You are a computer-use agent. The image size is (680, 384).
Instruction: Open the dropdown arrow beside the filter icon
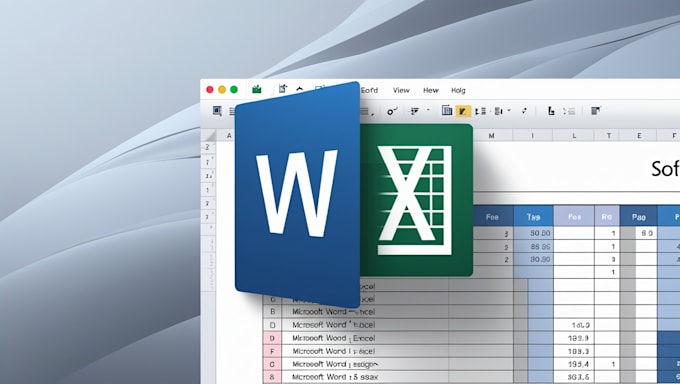click(x=428, y=110)
